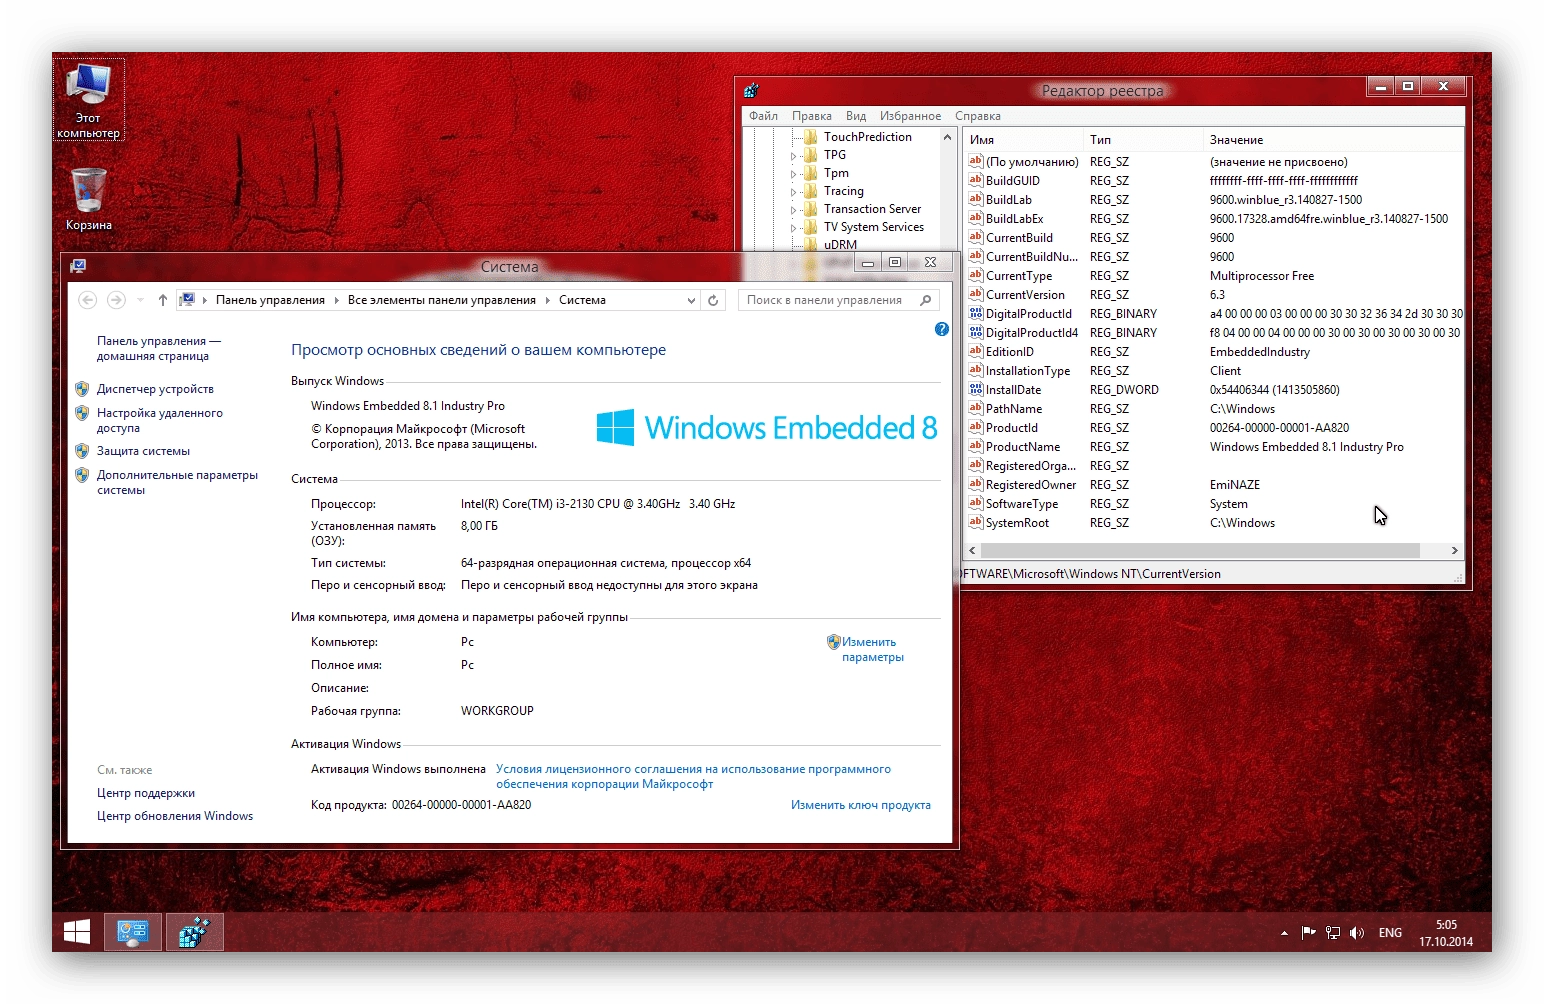Click the Tracing folder icon in registry tree
The height and width of the screenshot is (1004, 1544).
click(x=810, y=191)
